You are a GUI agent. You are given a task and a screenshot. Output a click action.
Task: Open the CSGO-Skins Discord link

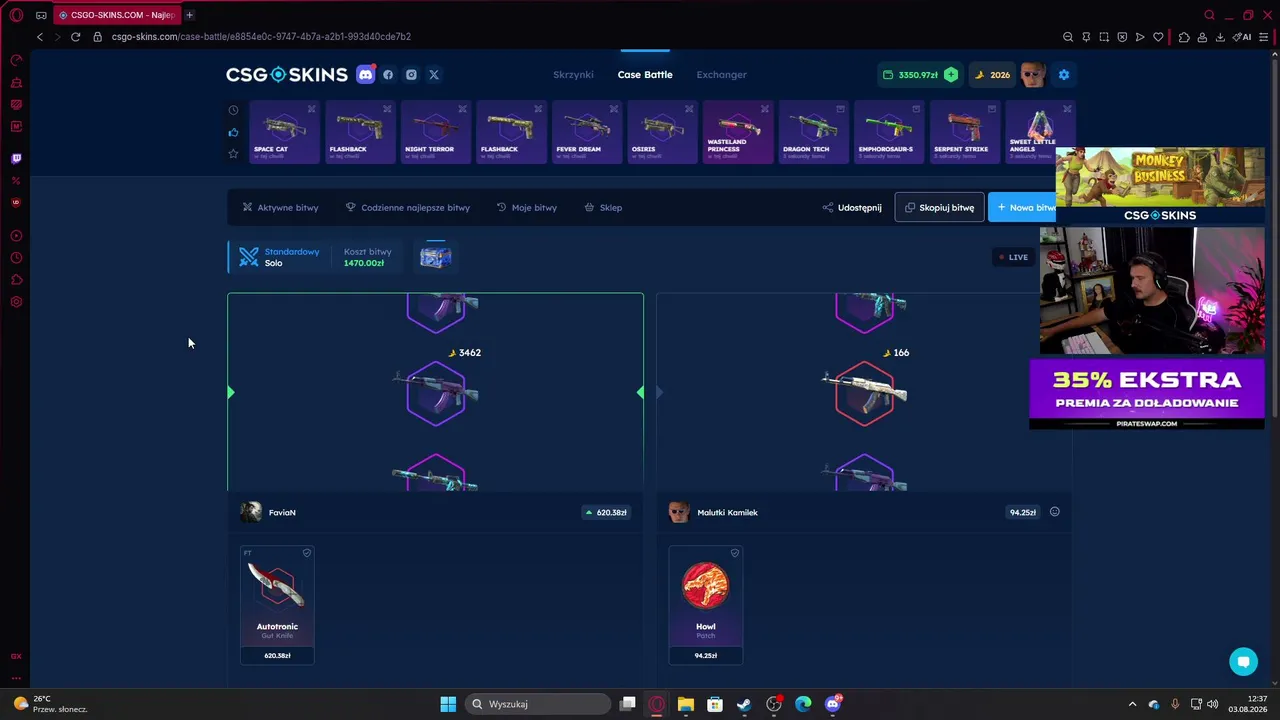click(x=366, y=74)
